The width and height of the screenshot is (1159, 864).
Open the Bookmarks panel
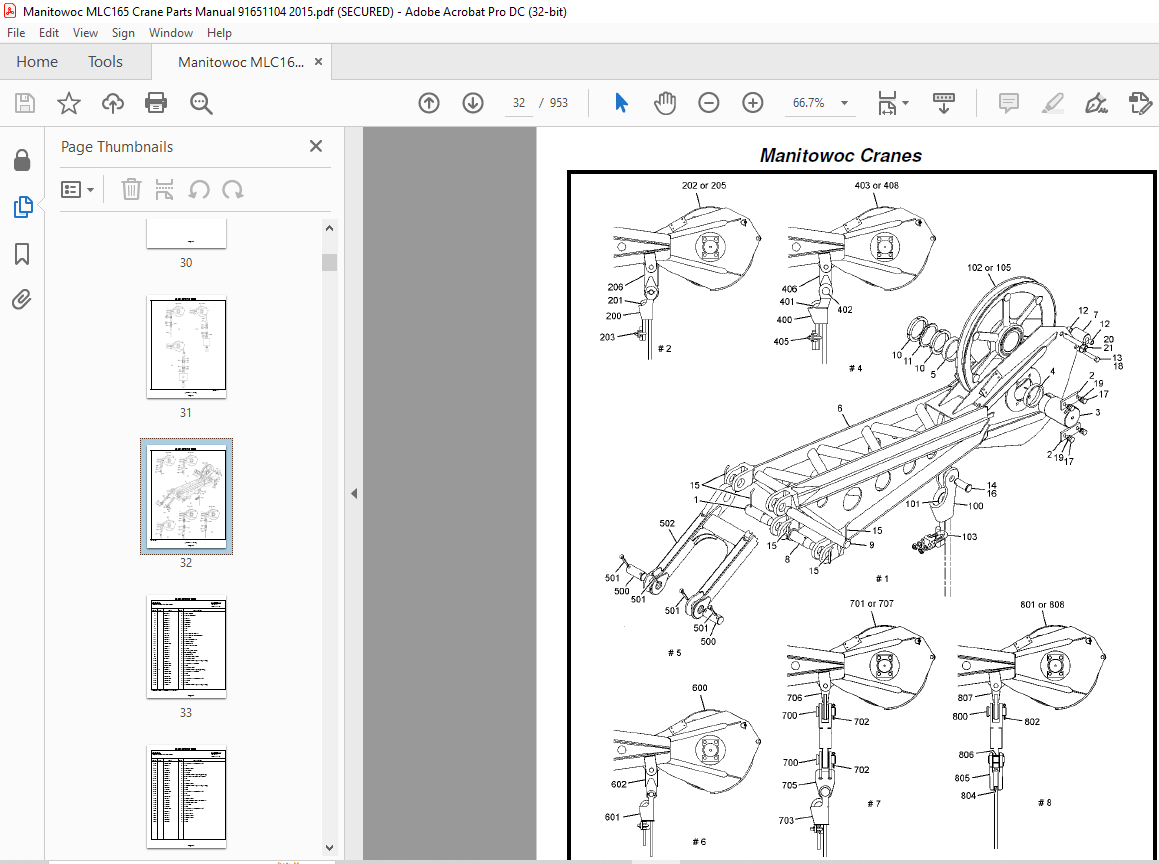tap(22, 254)
